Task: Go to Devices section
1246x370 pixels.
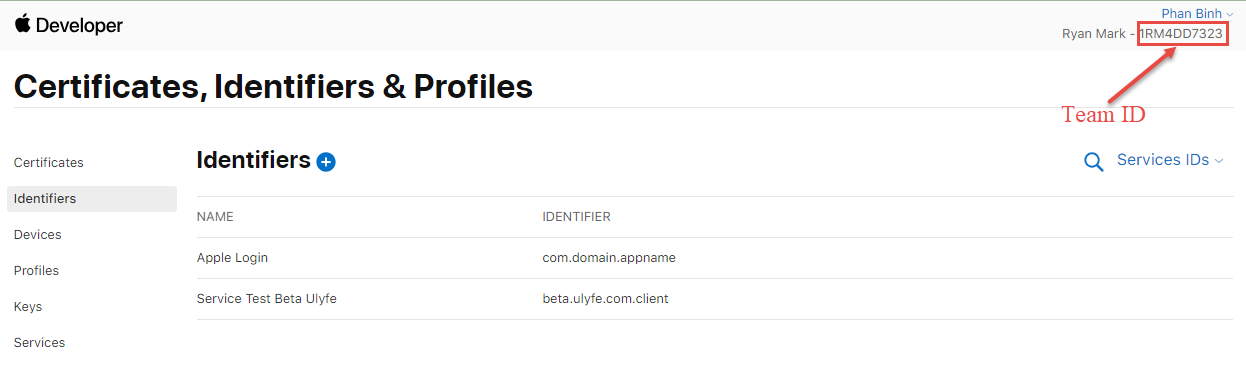Action: 38,235
